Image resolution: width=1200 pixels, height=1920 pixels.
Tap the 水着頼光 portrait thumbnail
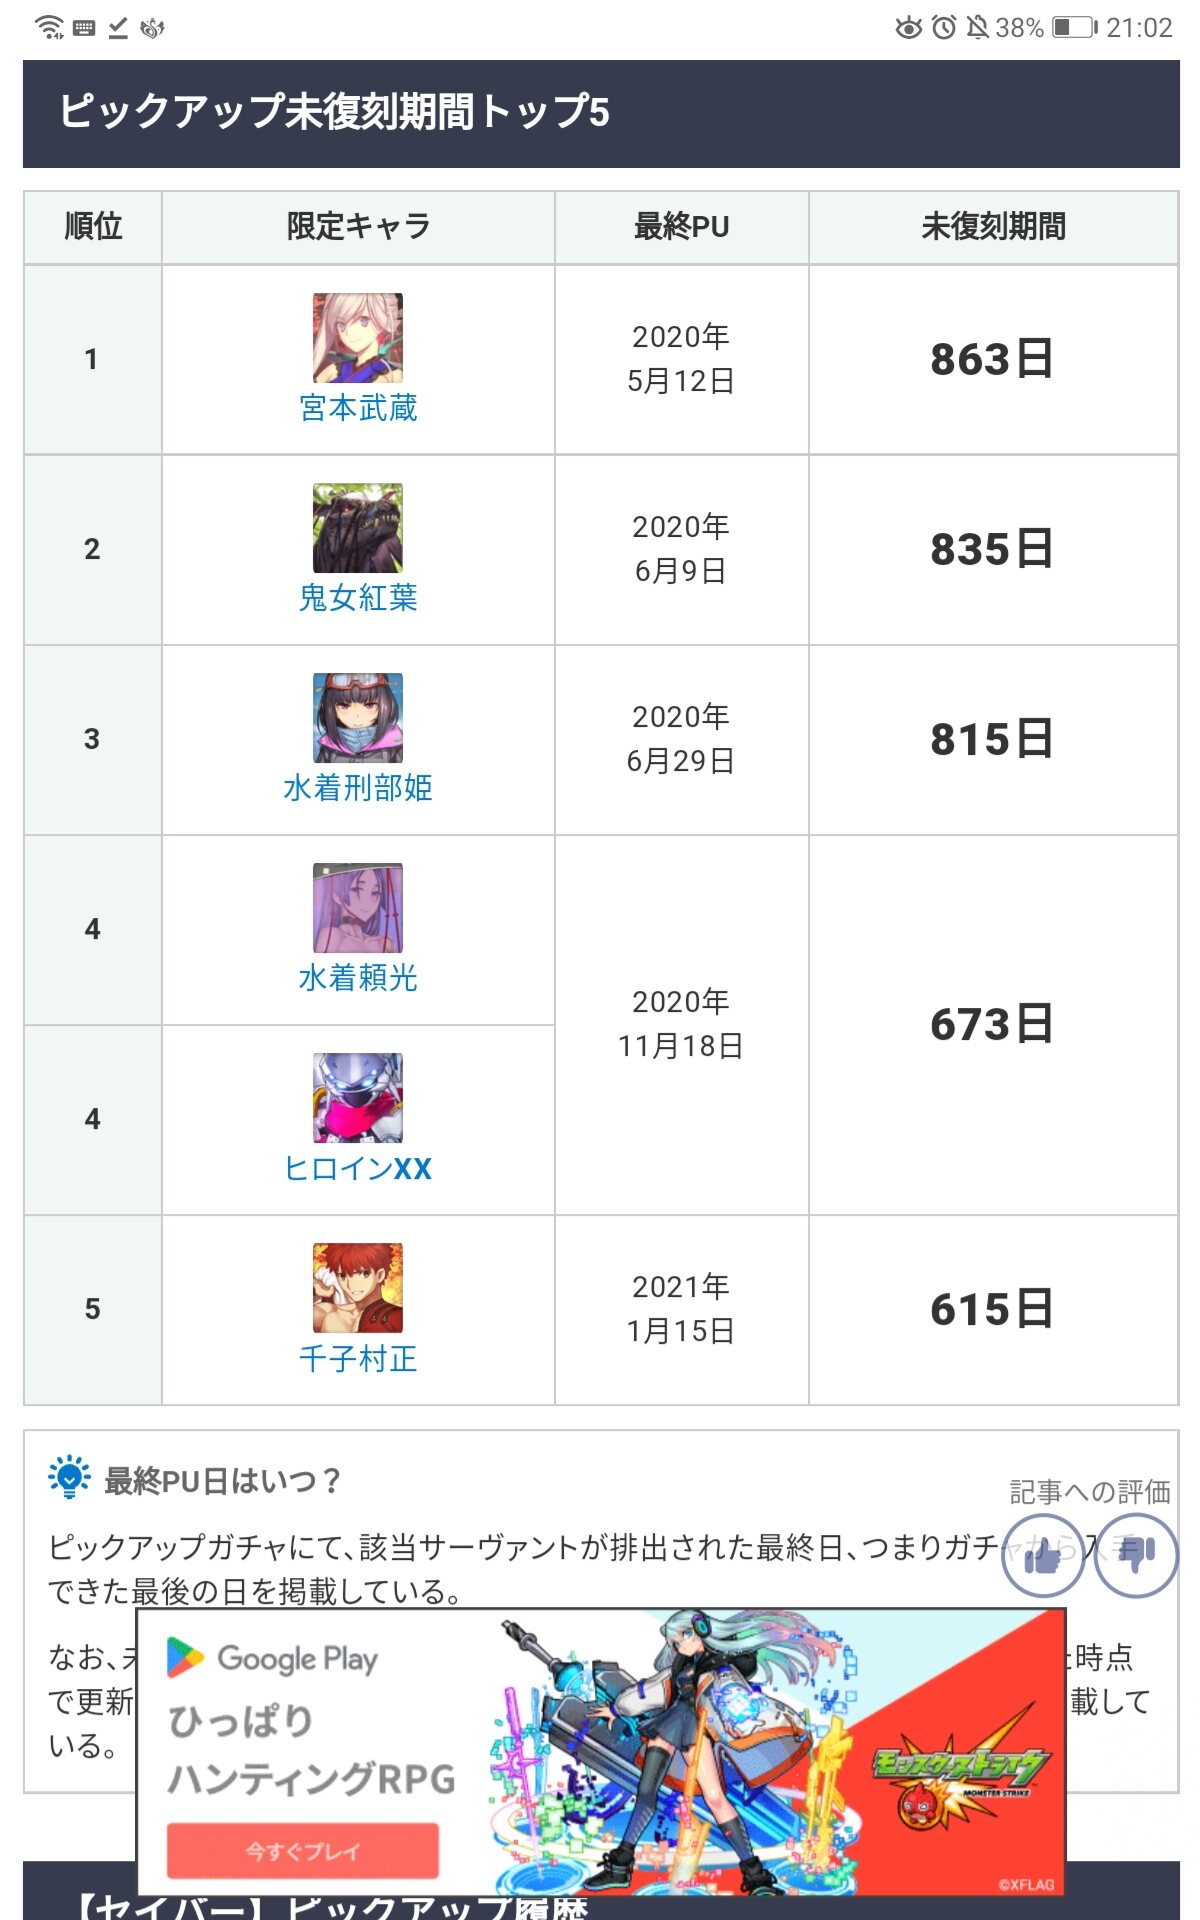pos(358,908)
